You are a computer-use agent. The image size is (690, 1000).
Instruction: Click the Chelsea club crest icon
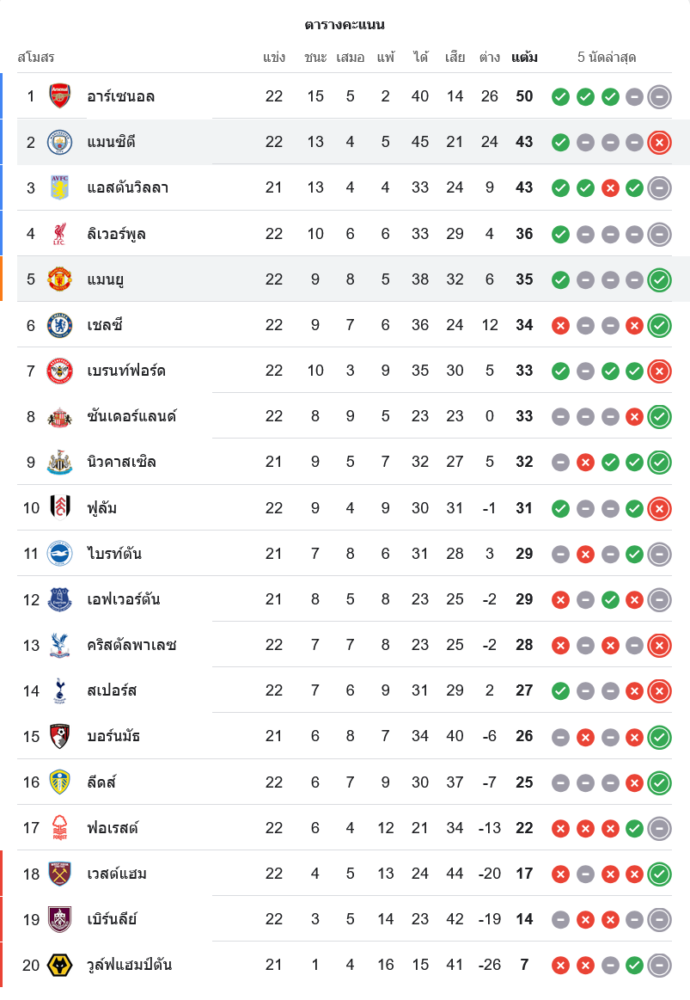(x=60, y=325)
